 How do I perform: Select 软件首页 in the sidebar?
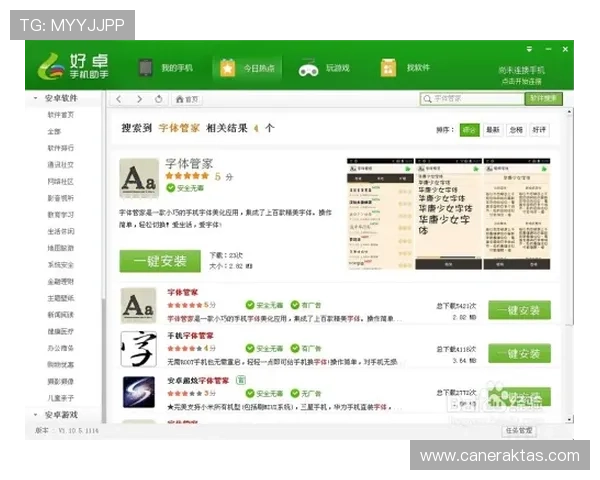(60, 115)
